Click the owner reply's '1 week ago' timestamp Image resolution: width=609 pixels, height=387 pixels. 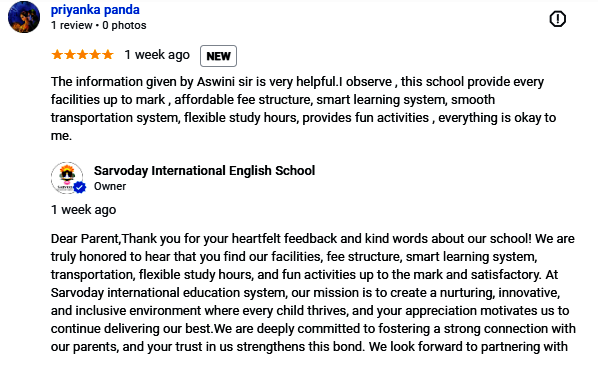(84, 210)
